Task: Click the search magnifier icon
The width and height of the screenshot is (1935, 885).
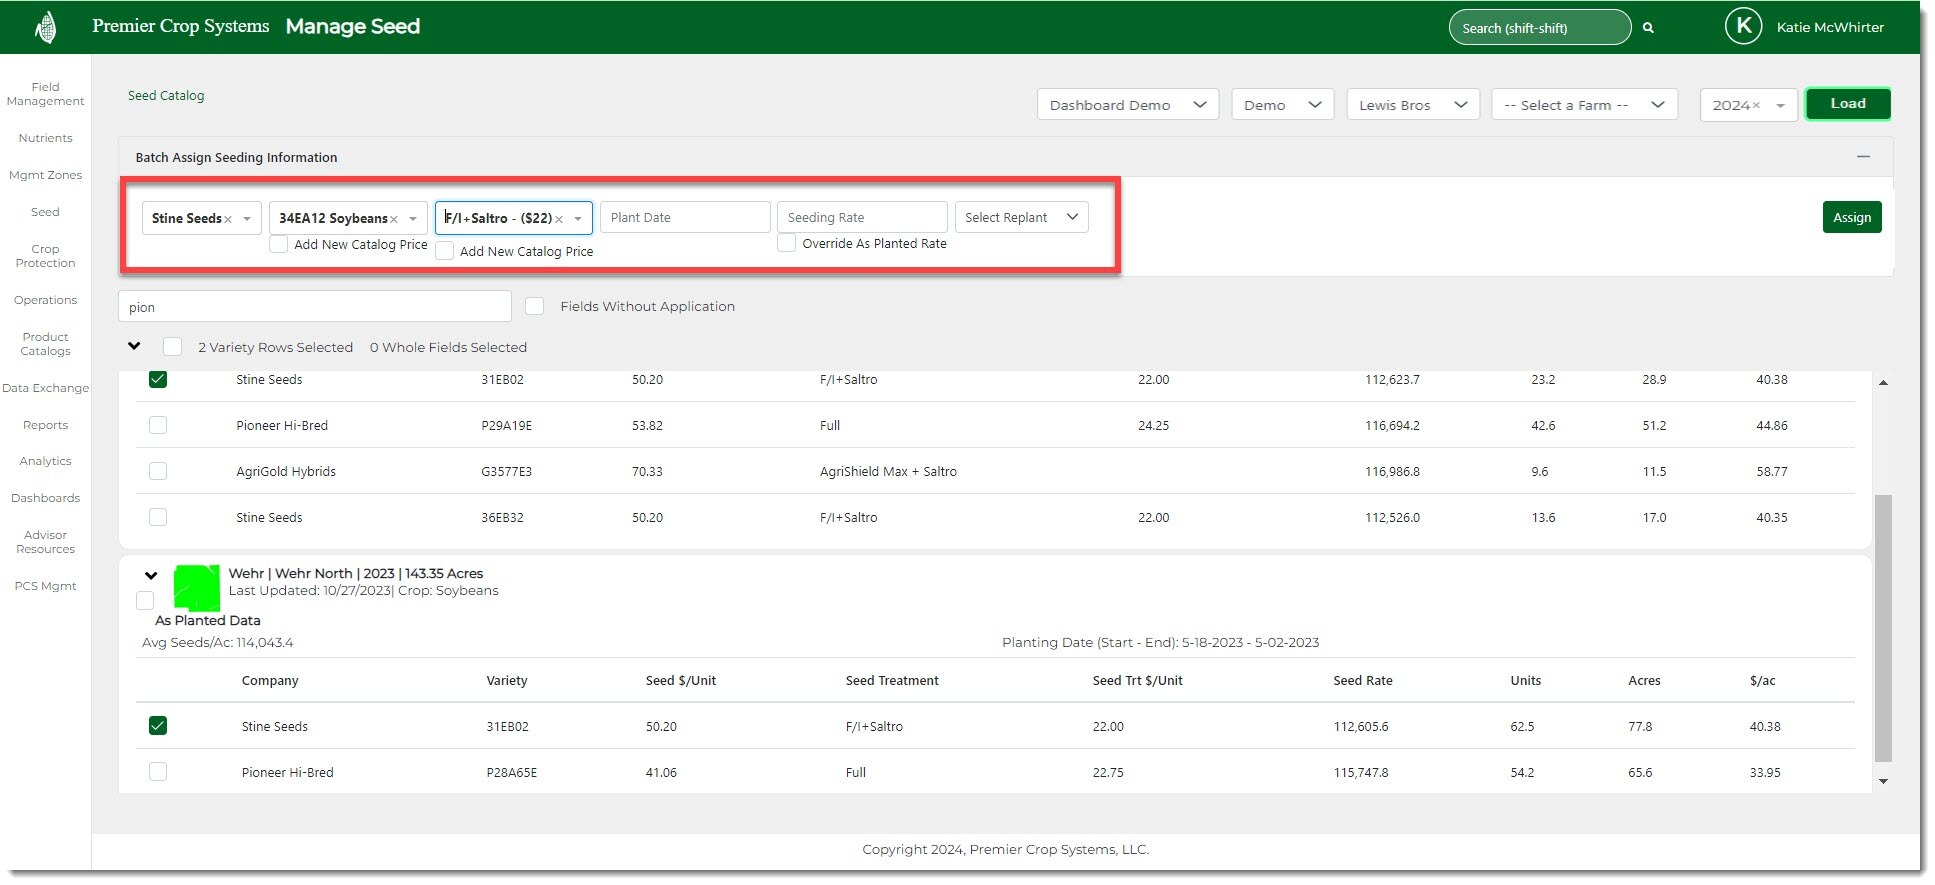Action: click(1648, 28)
